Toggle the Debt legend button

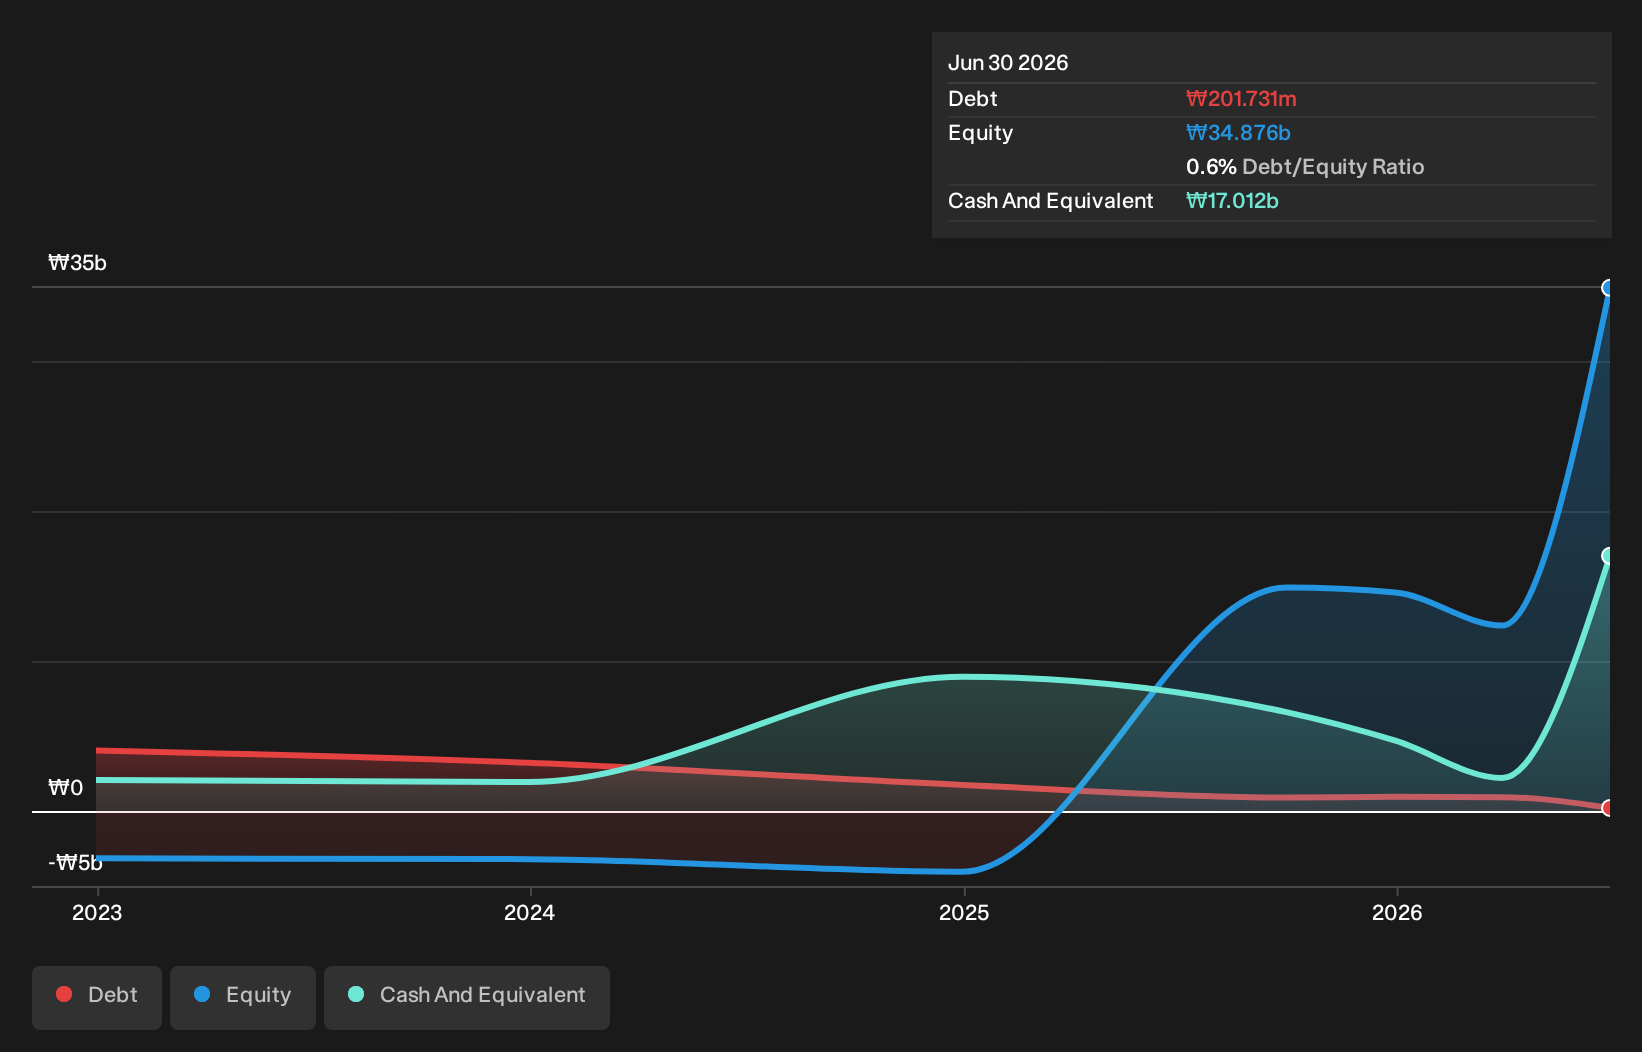(x=97, y=997)
